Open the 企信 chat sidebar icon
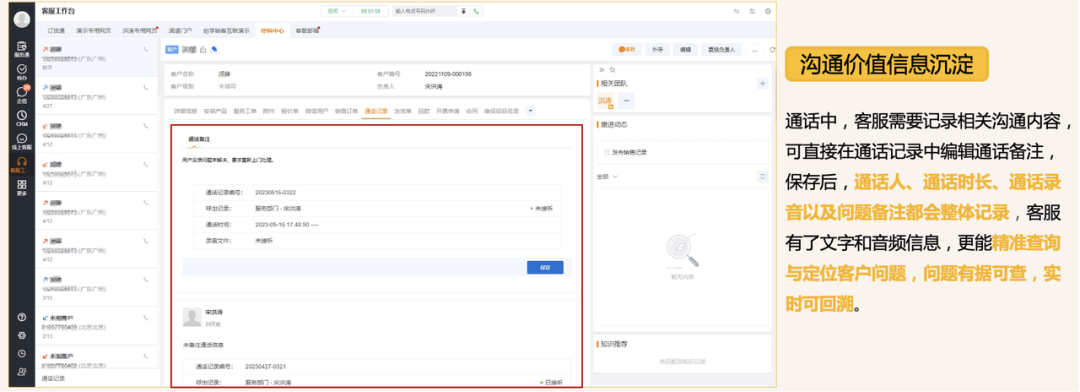 22,94
